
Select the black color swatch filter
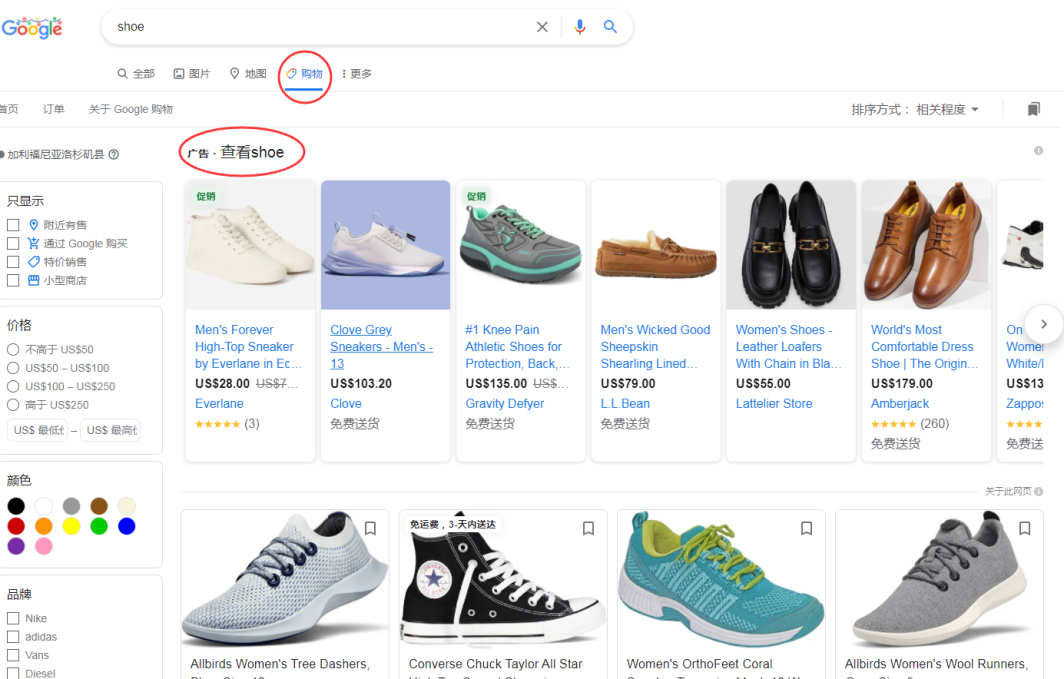pyautogui.click(x=15, y=506)
